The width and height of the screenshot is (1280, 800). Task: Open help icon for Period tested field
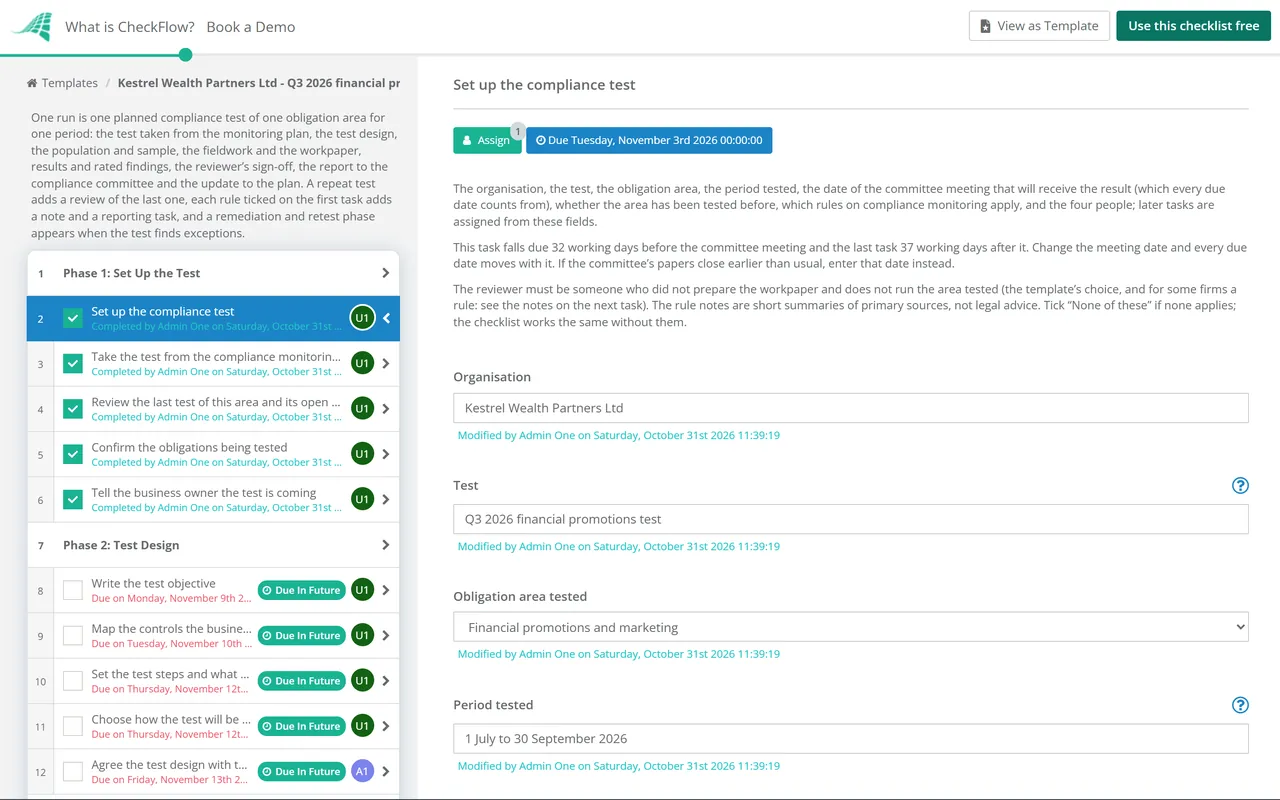1240,705
